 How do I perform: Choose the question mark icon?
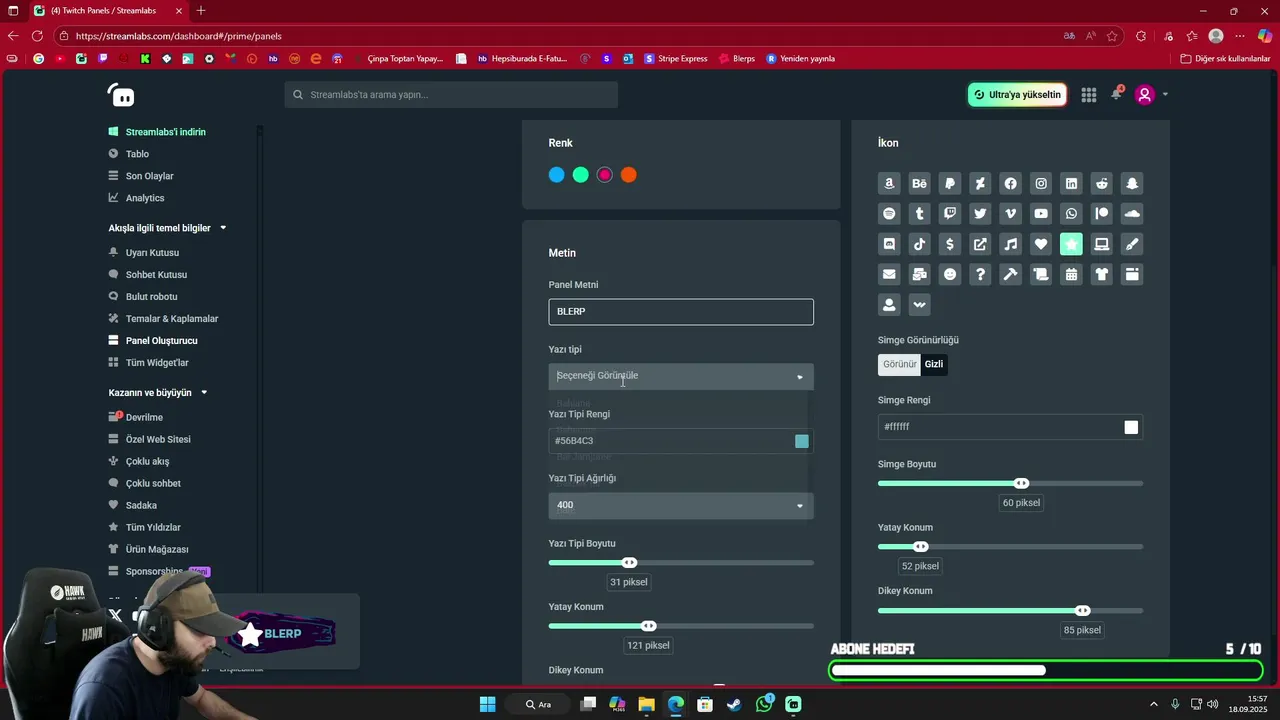pyautogui.click(x=980, y=274)
